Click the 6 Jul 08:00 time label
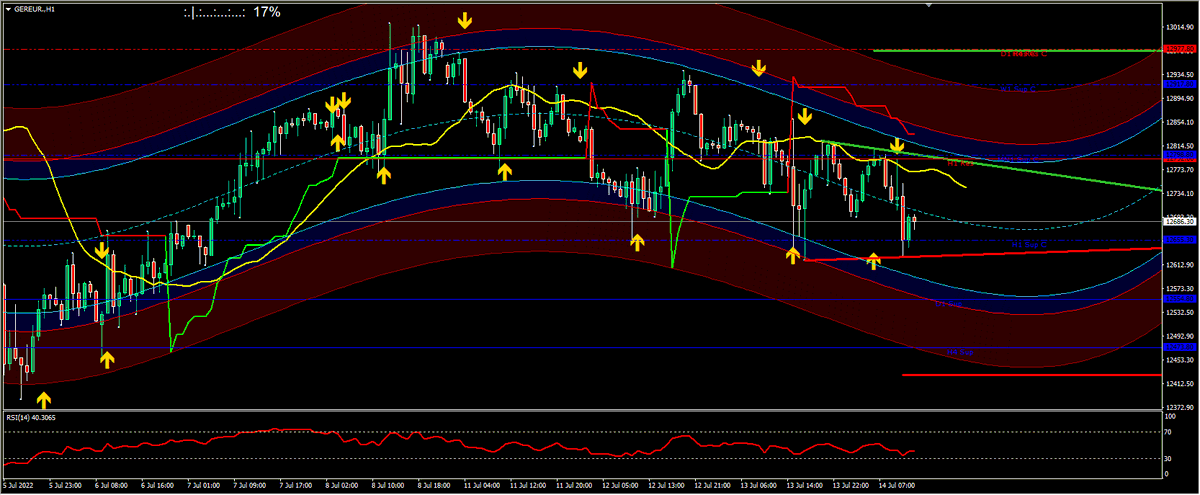1200x495 pixels. (x=111, y=485)
